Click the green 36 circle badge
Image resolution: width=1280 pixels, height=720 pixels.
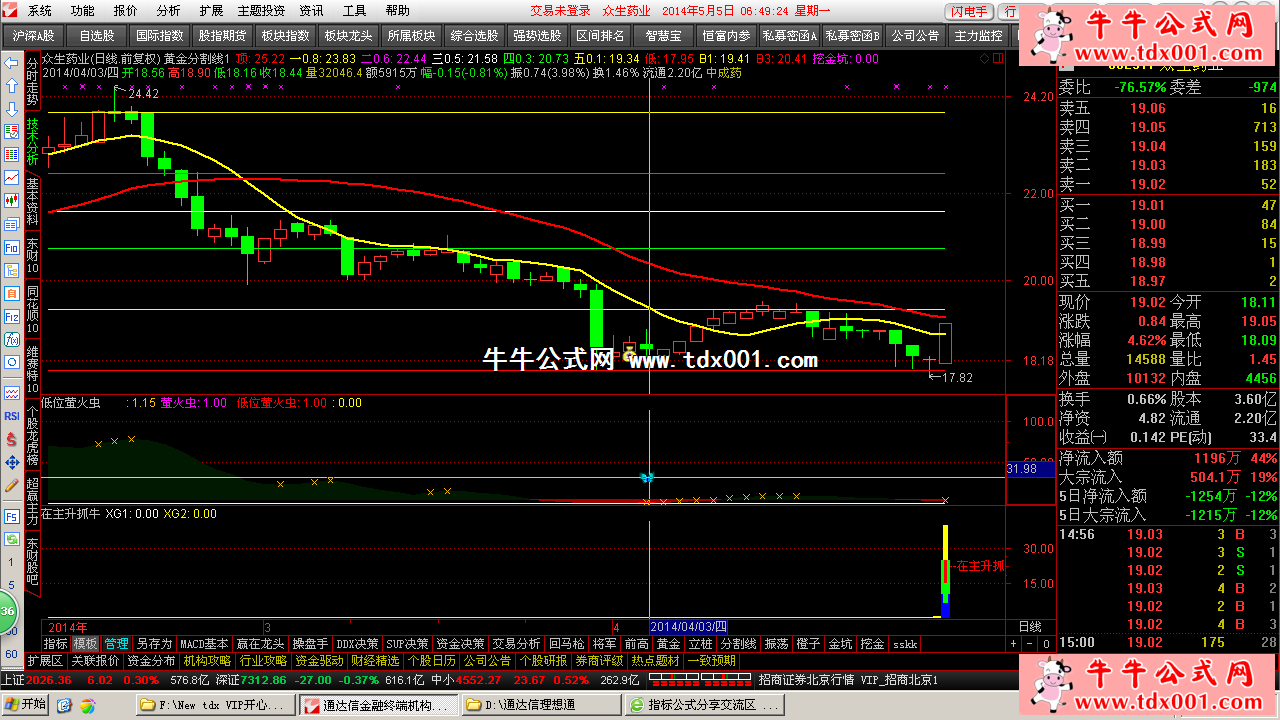(8, 610)
